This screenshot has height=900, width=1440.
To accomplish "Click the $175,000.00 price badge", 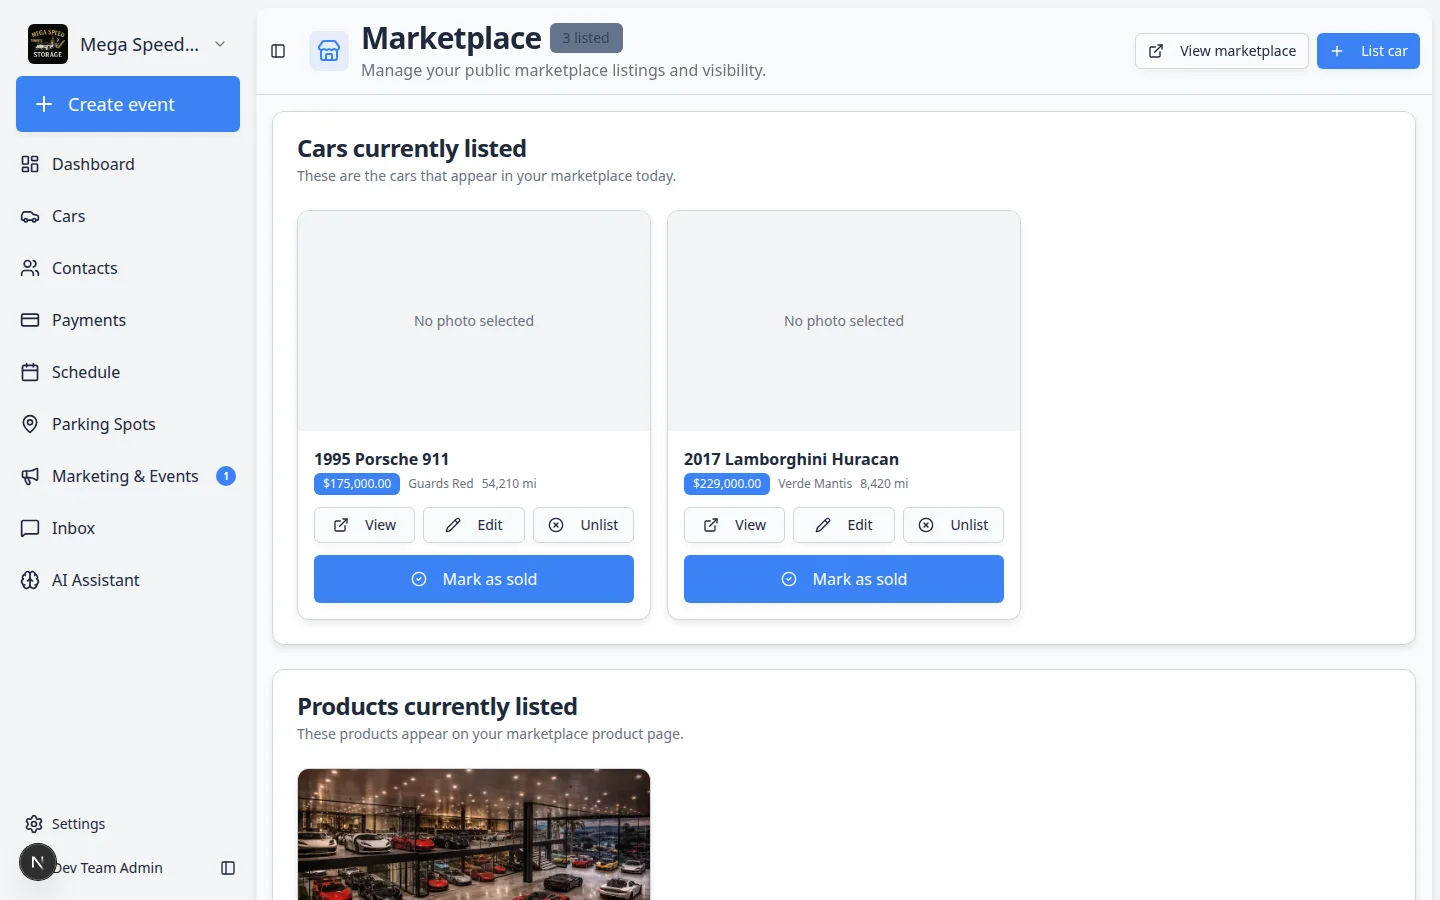I will 357,484.
